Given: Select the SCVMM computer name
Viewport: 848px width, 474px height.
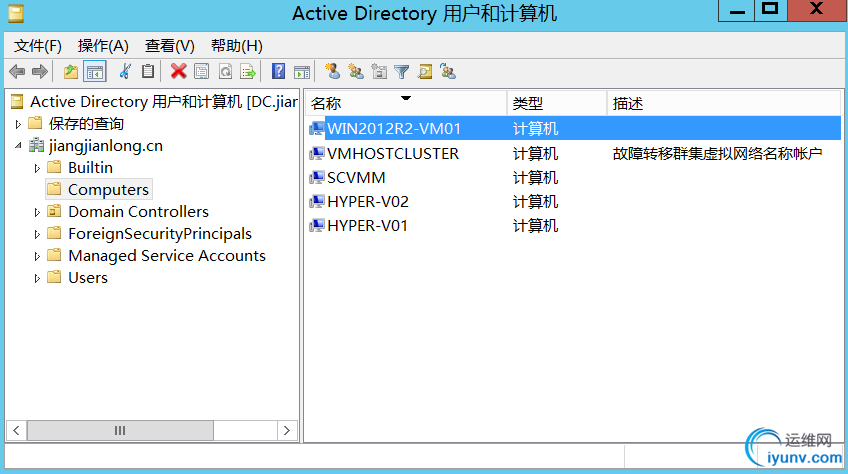Looking at the screenshot, I should pos(356,177).
